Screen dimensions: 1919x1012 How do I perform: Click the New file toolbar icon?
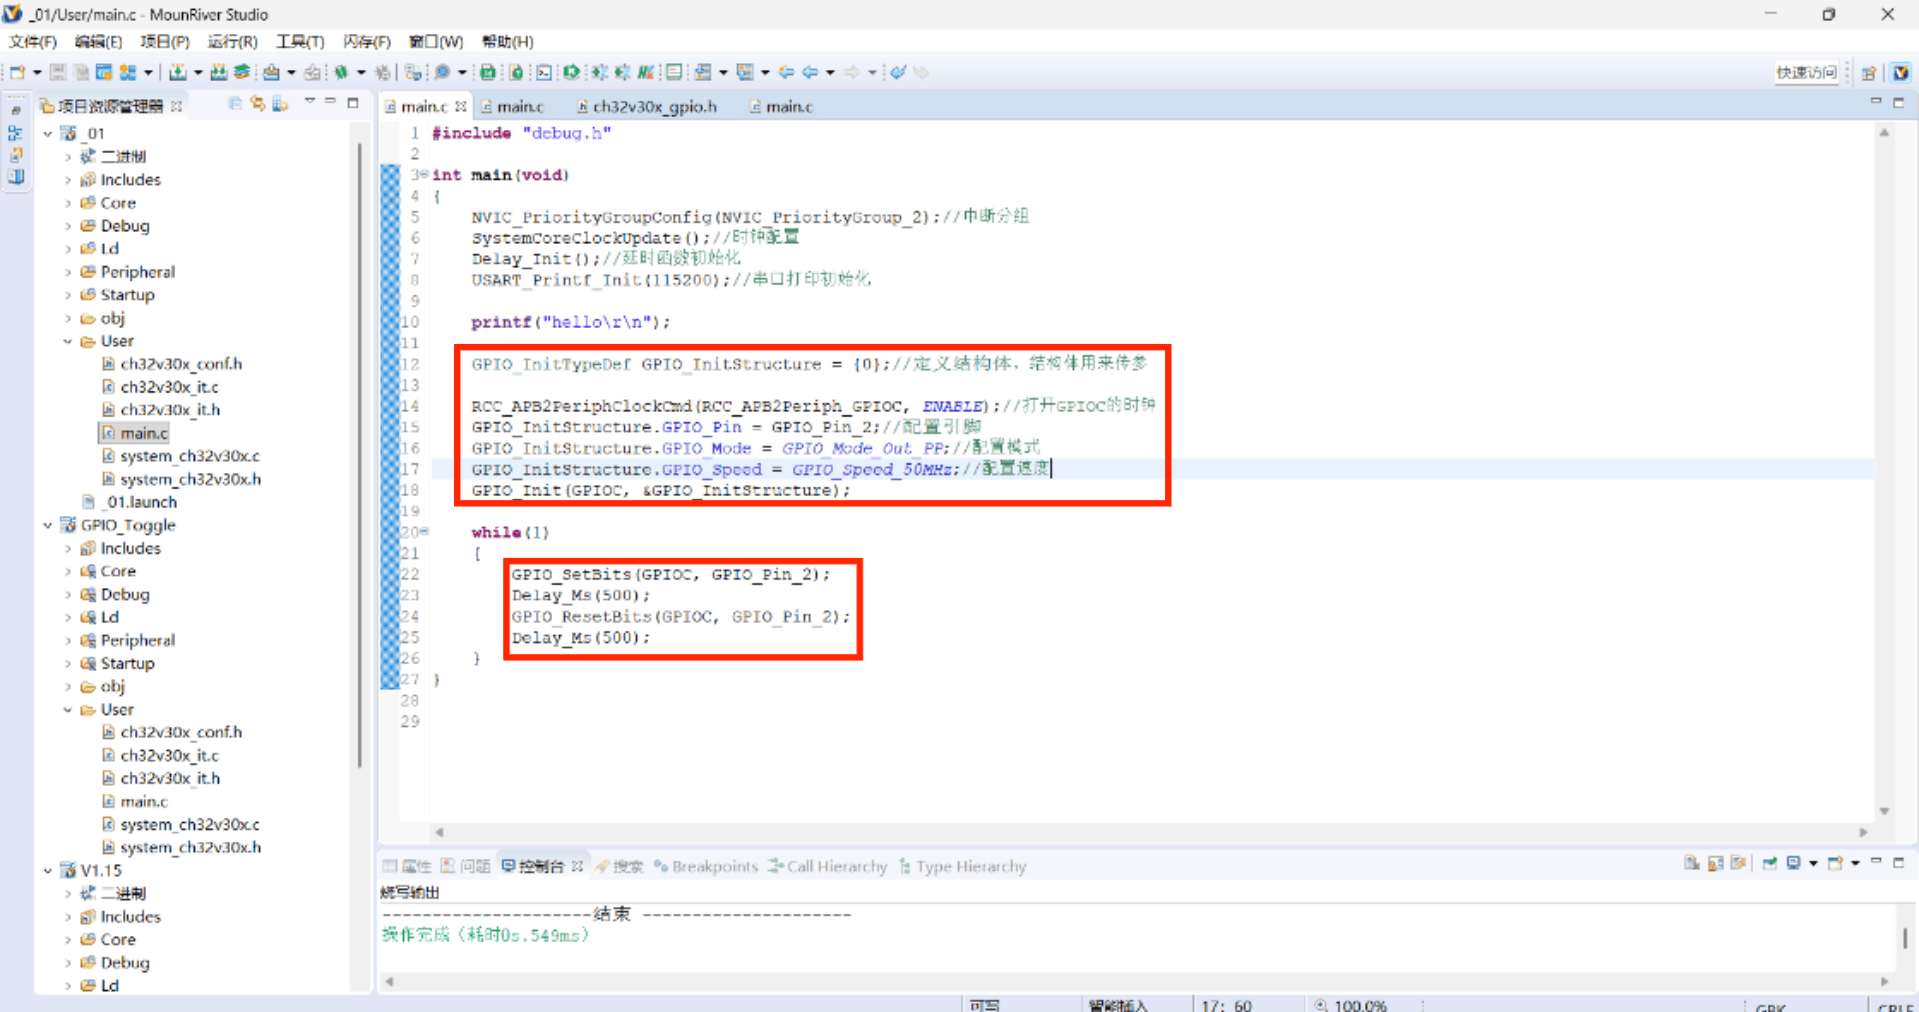pos(17,72)
